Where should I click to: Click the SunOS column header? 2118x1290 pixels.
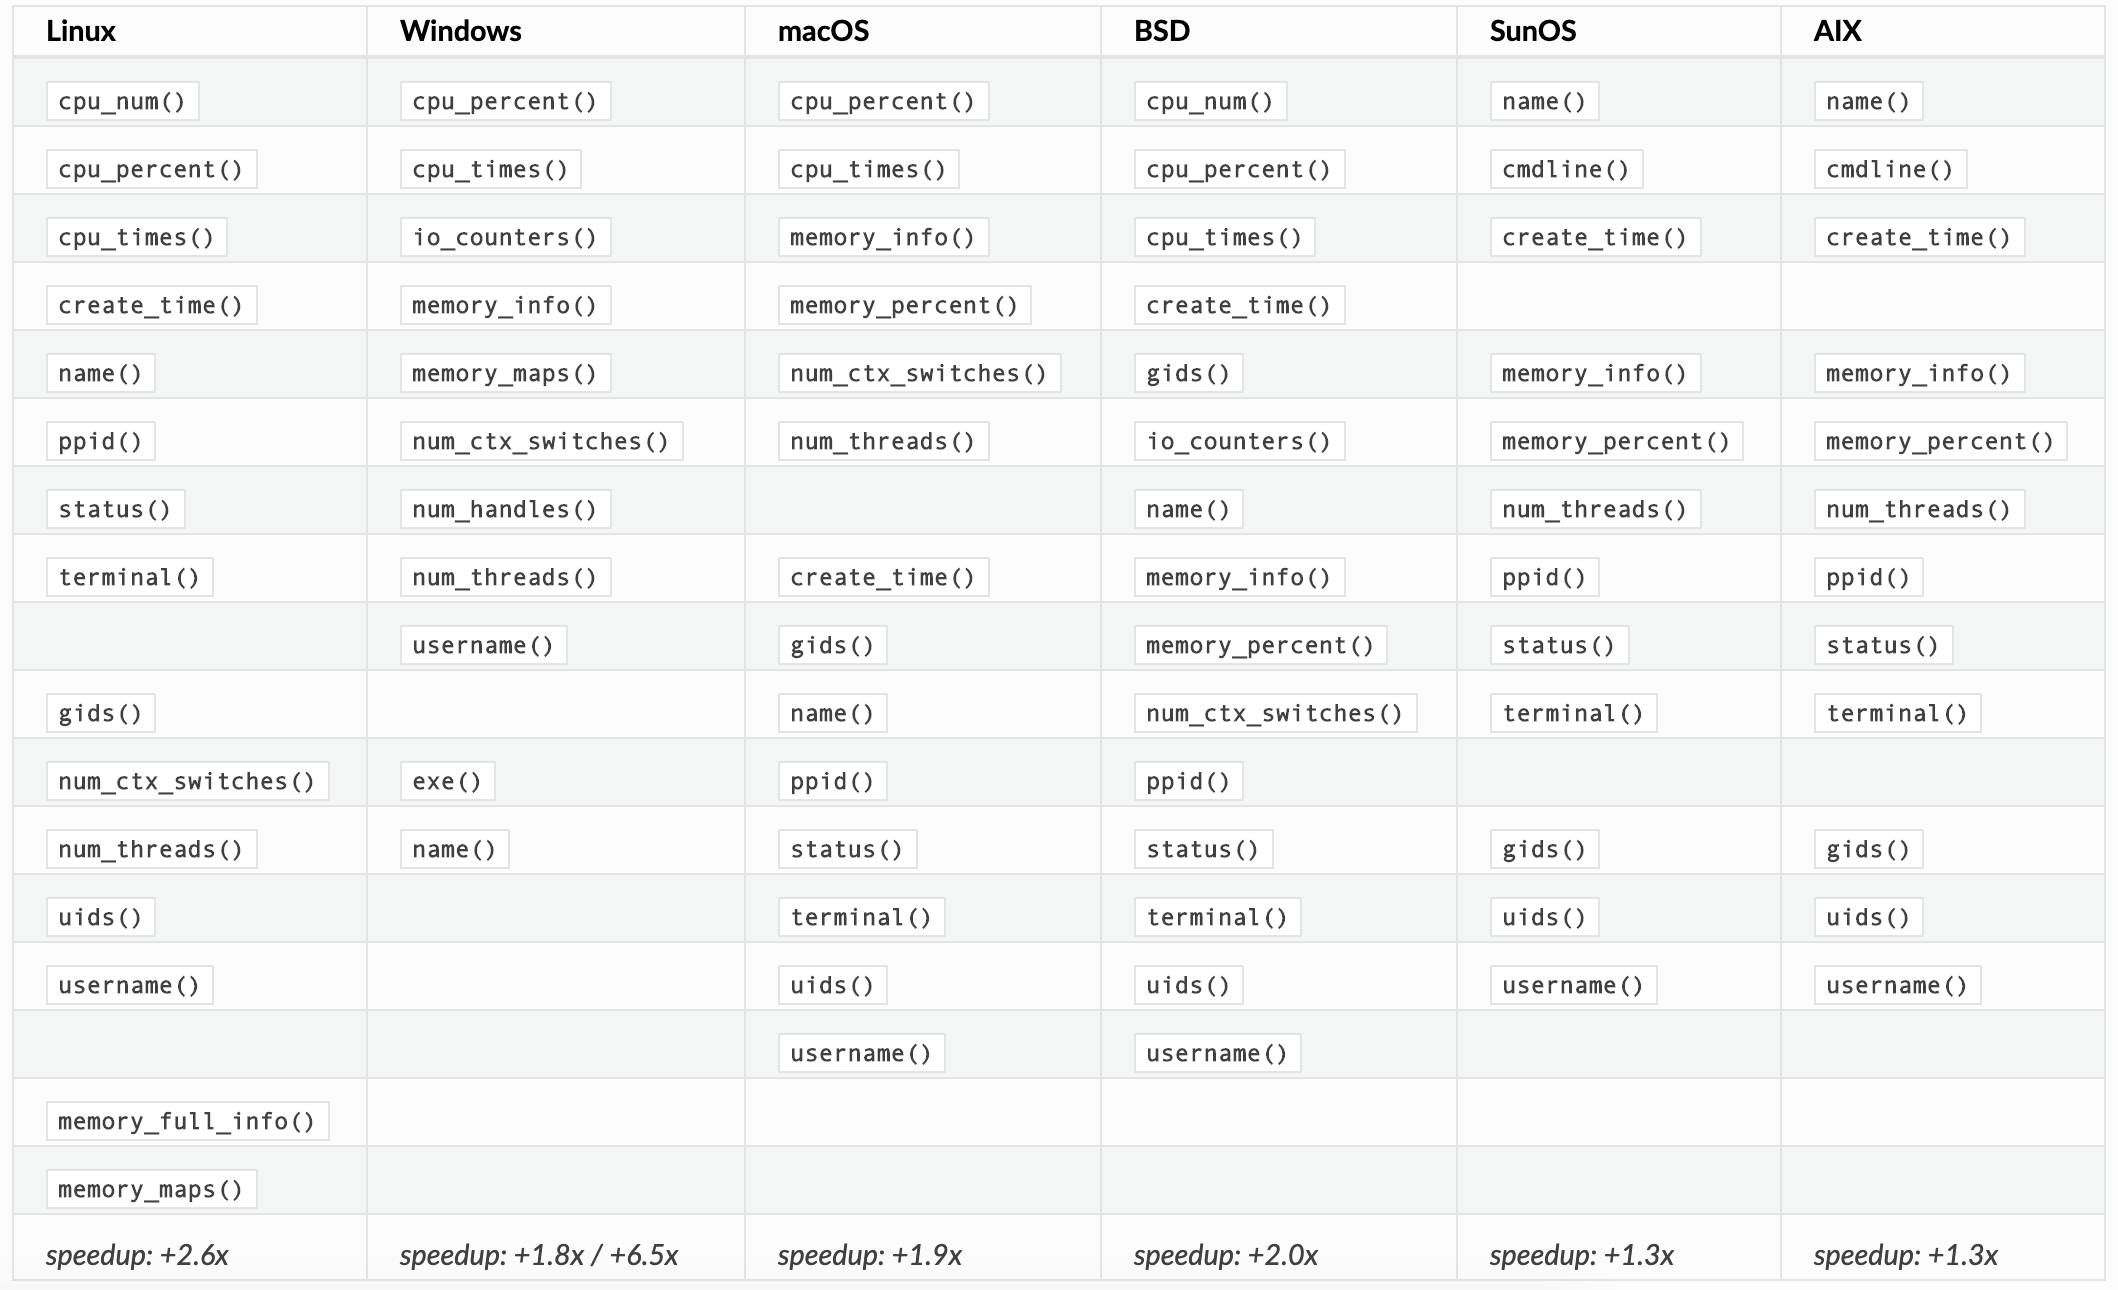point(1533,31)
